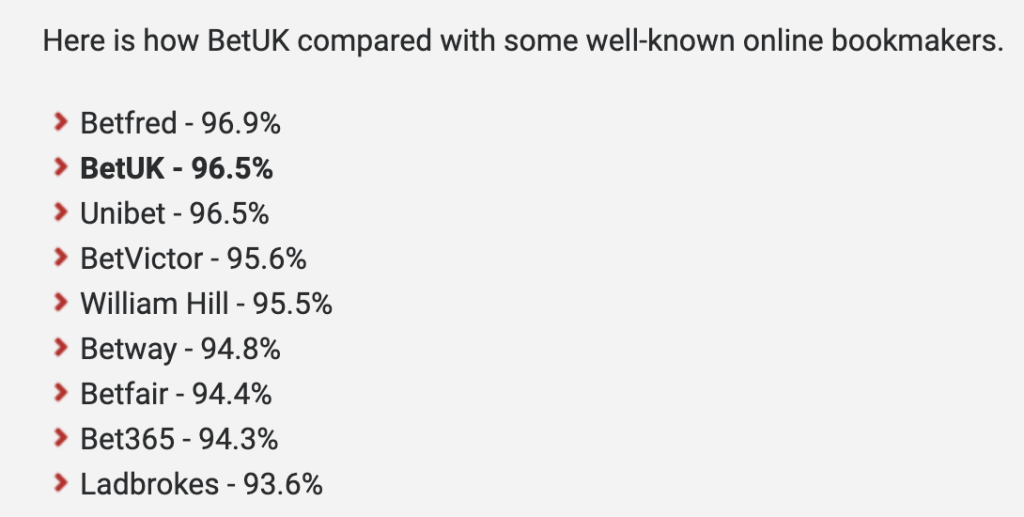Click the arrow bullet next to William Hill
The width and height of the screenshot is (1024, 517).
61,302
